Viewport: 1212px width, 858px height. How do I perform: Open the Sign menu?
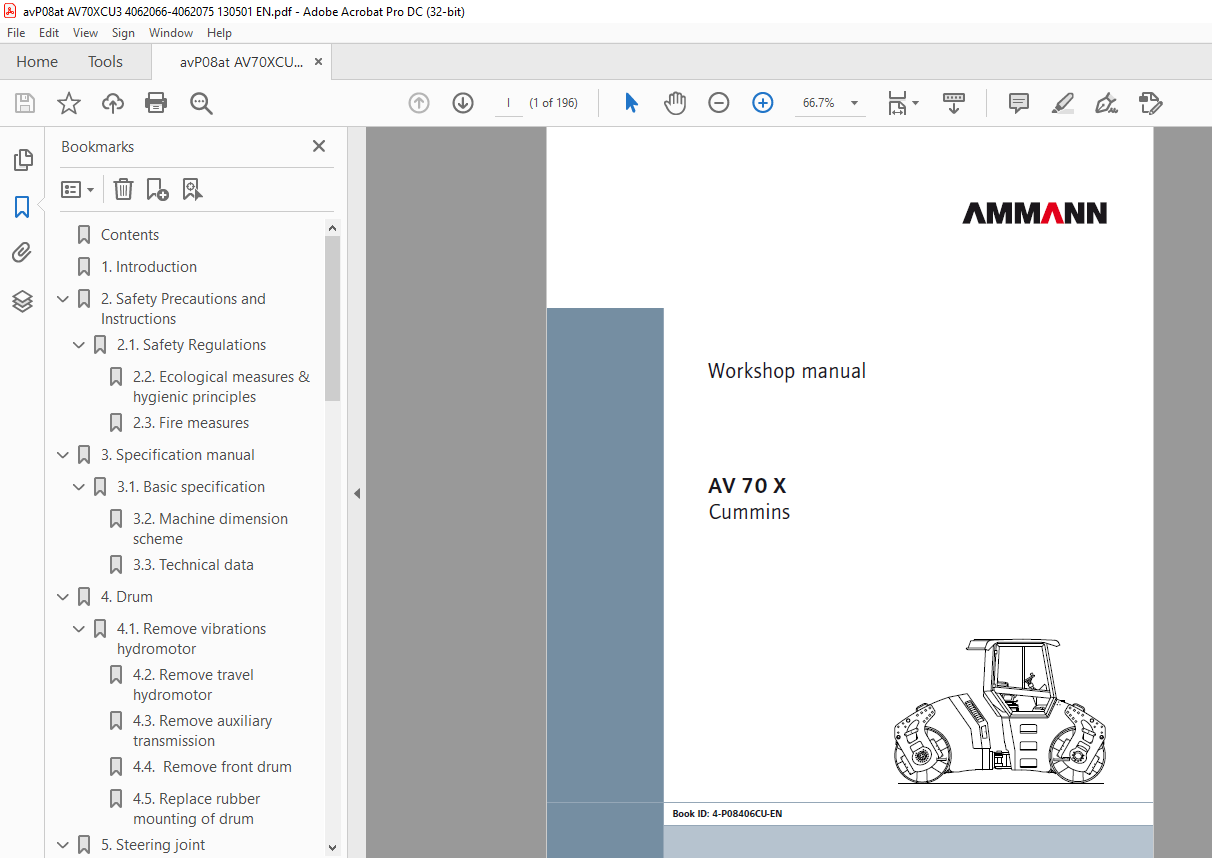click(x=123, y=33)
